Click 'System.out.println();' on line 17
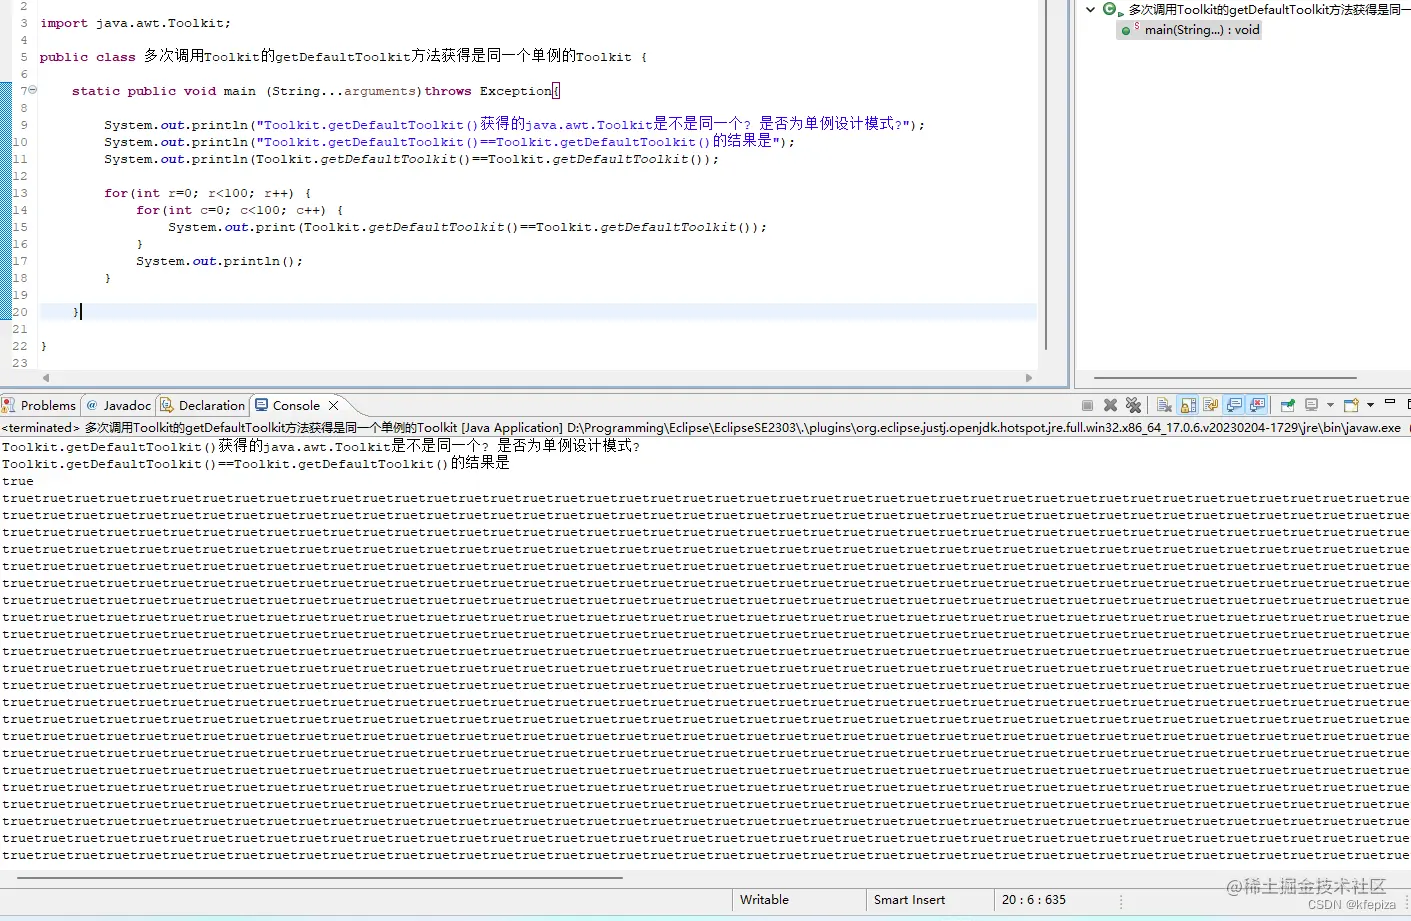 (x=219, y=261)
